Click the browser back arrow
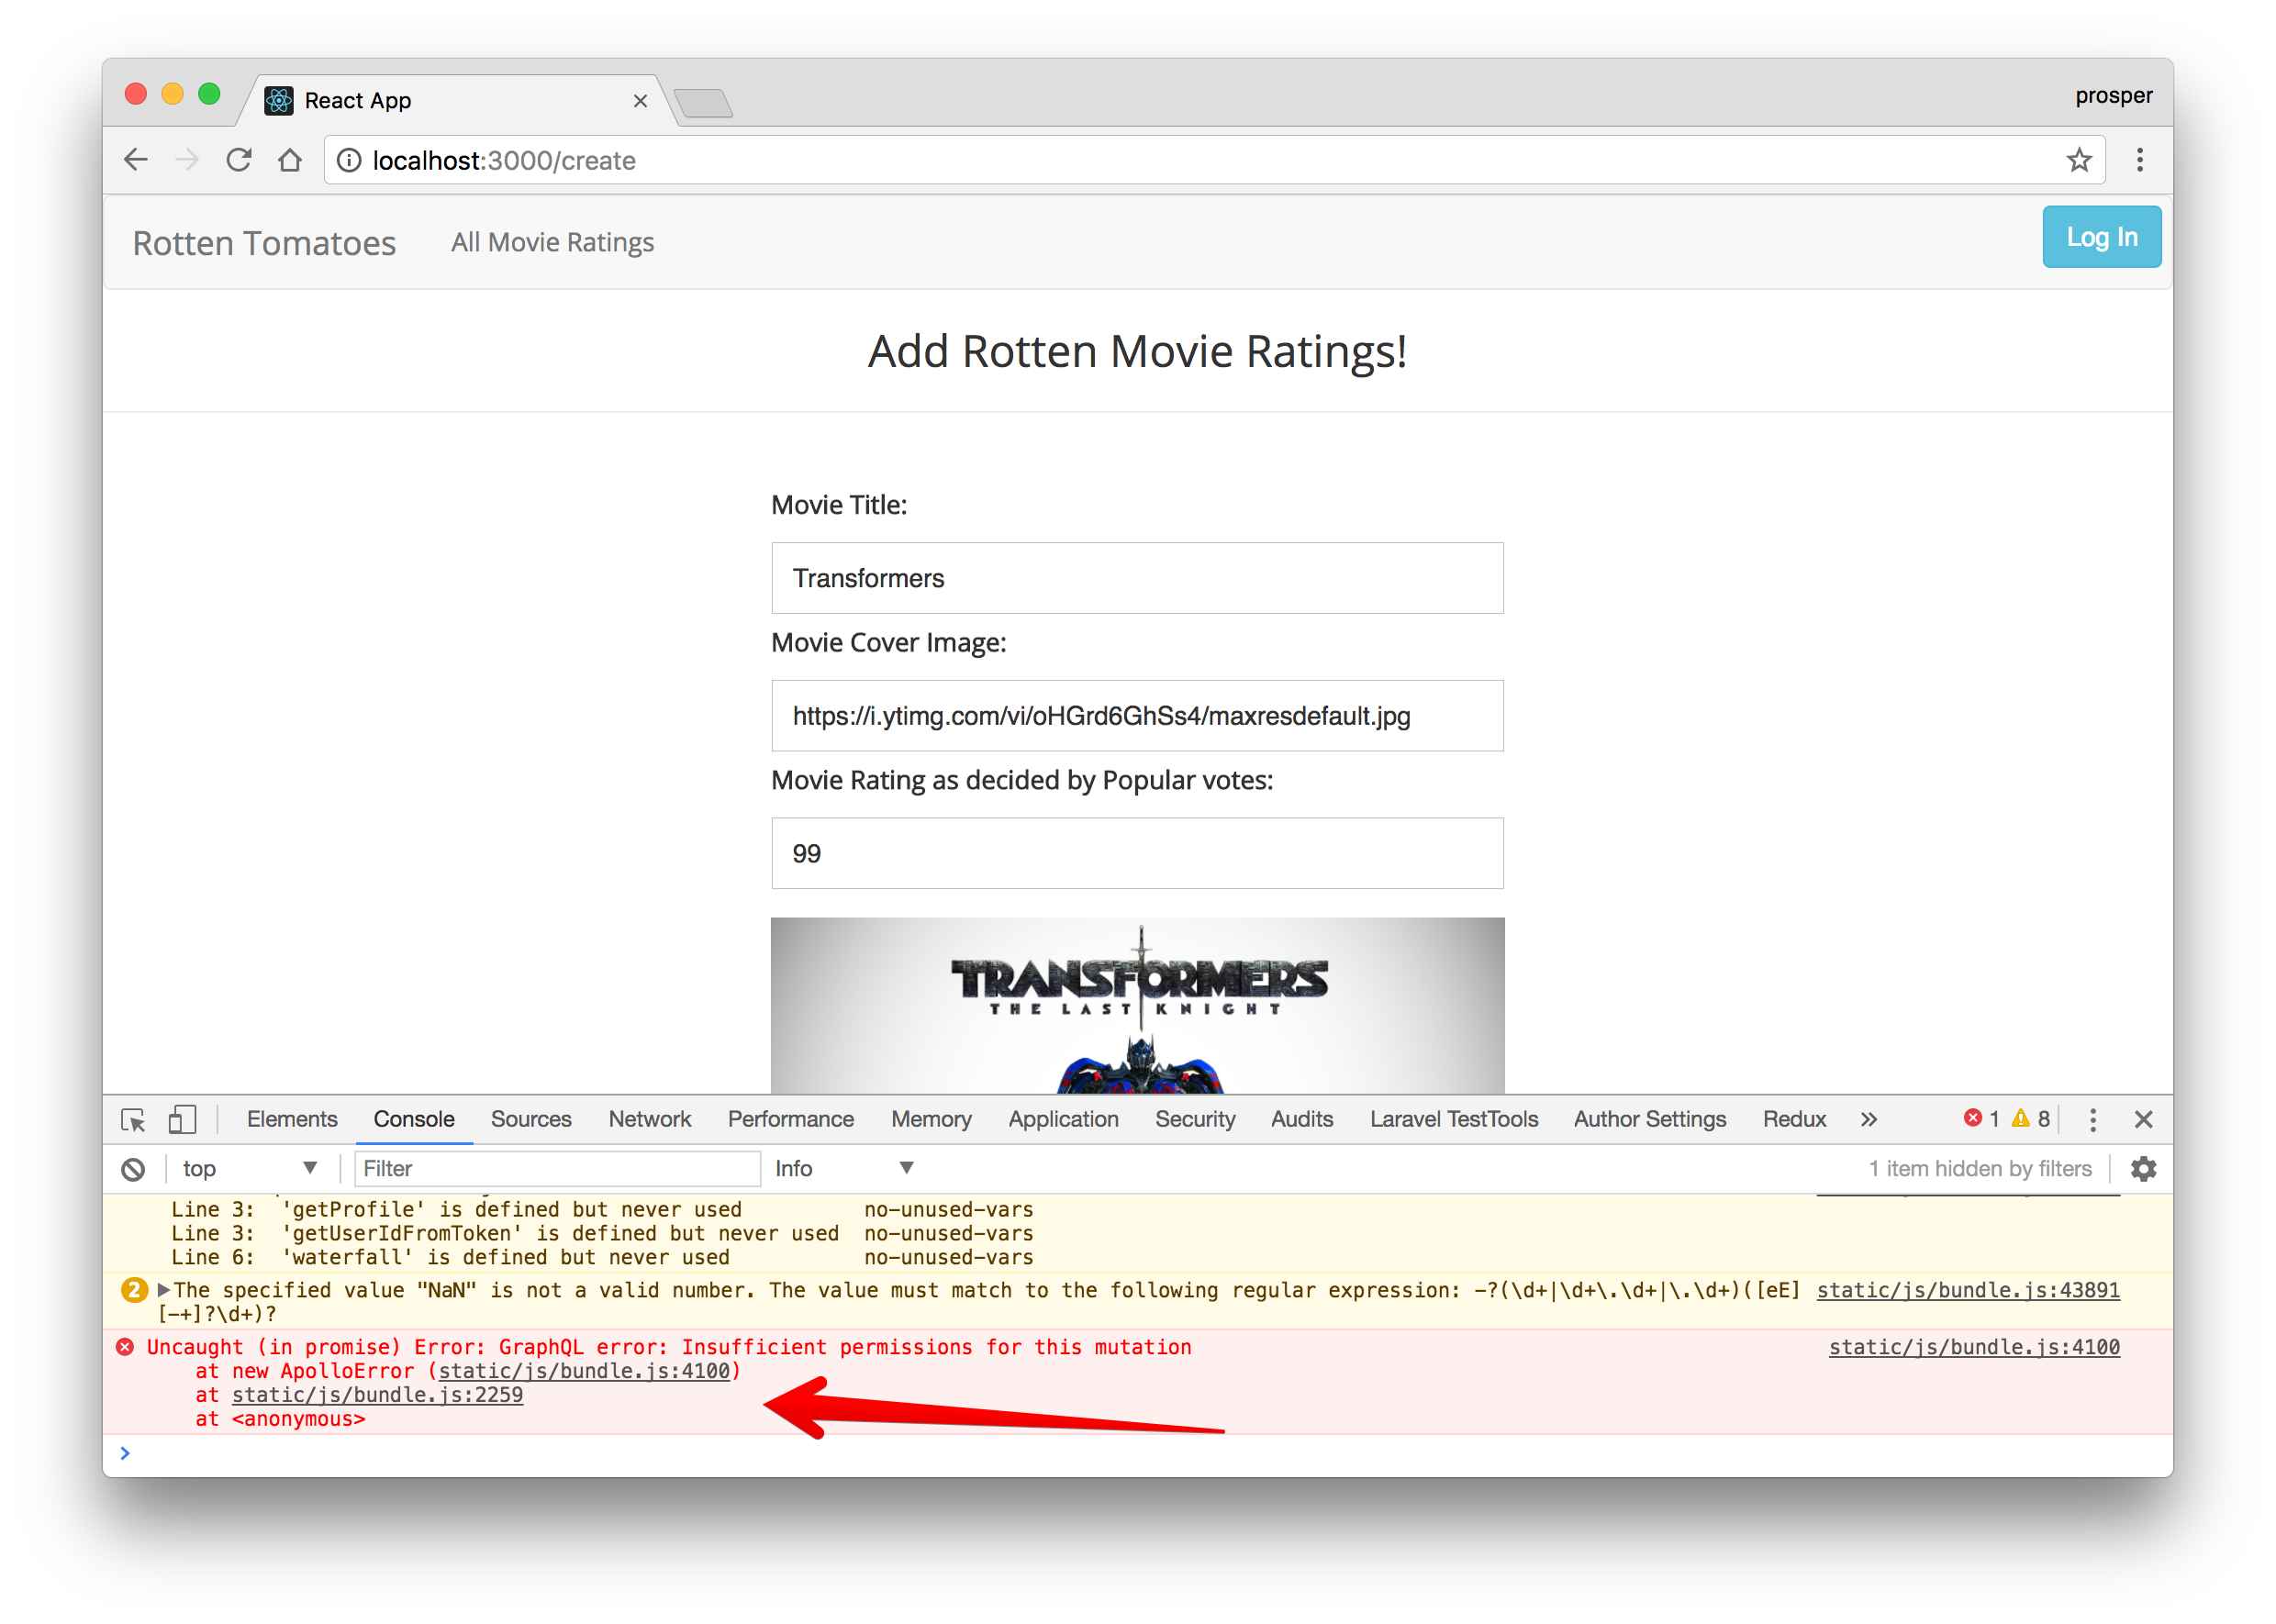This screenshot has width=2276, height=1624. pos(136,160)
